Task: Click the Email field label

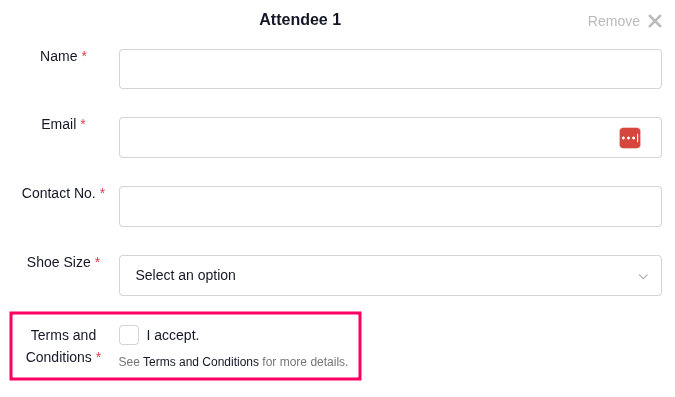Action: point(59,124)
